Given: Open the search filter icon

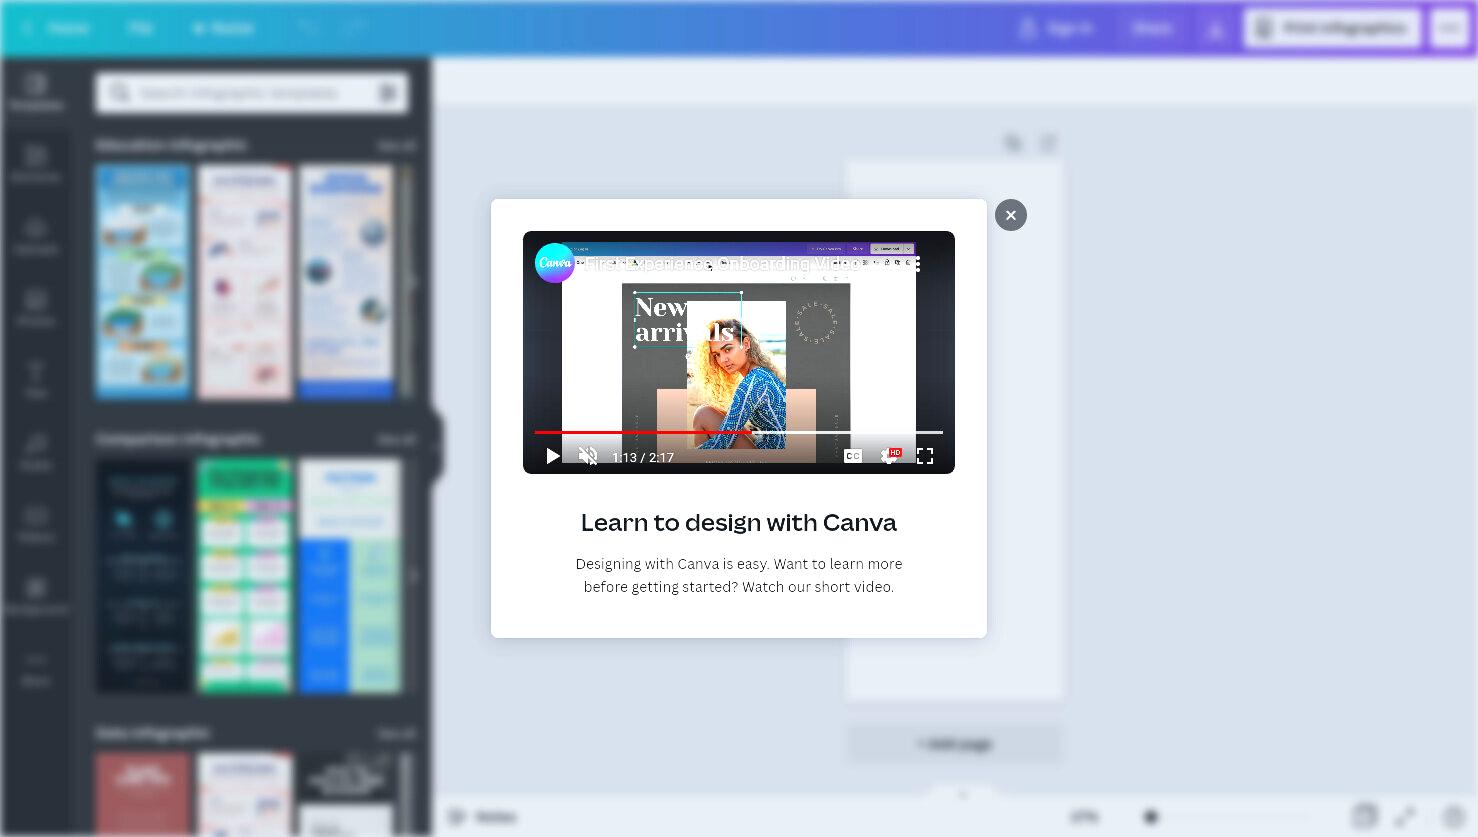Looking at the screenshot, I should 388,93.
